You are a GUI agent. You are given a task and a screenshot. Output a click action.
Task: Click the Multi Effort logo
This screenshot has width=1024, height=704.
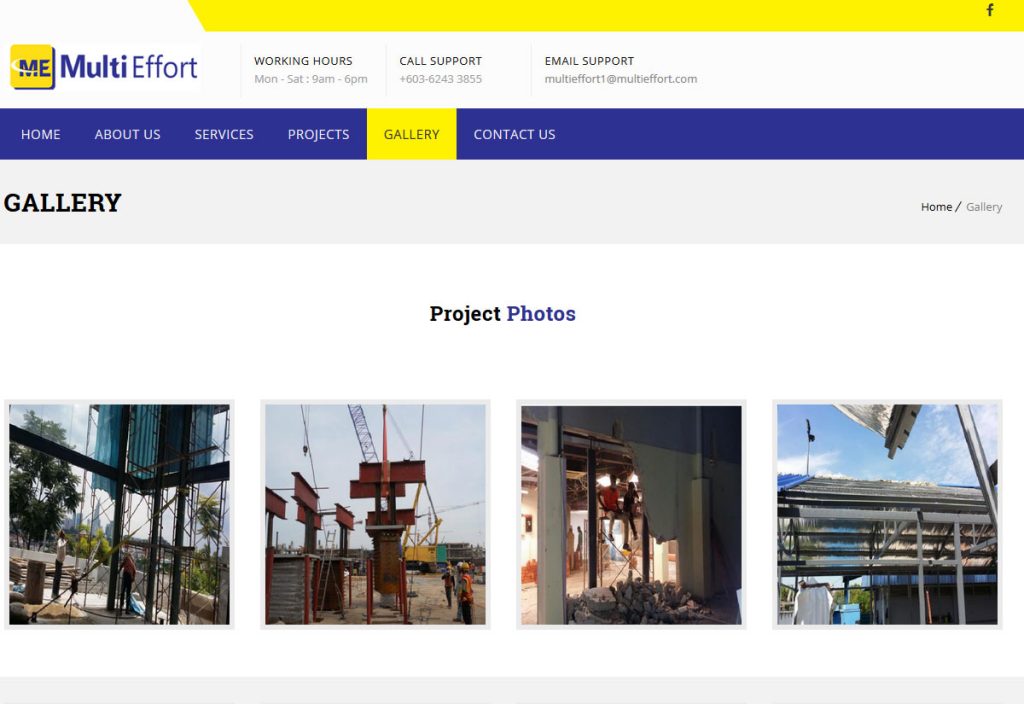point(105,68)
